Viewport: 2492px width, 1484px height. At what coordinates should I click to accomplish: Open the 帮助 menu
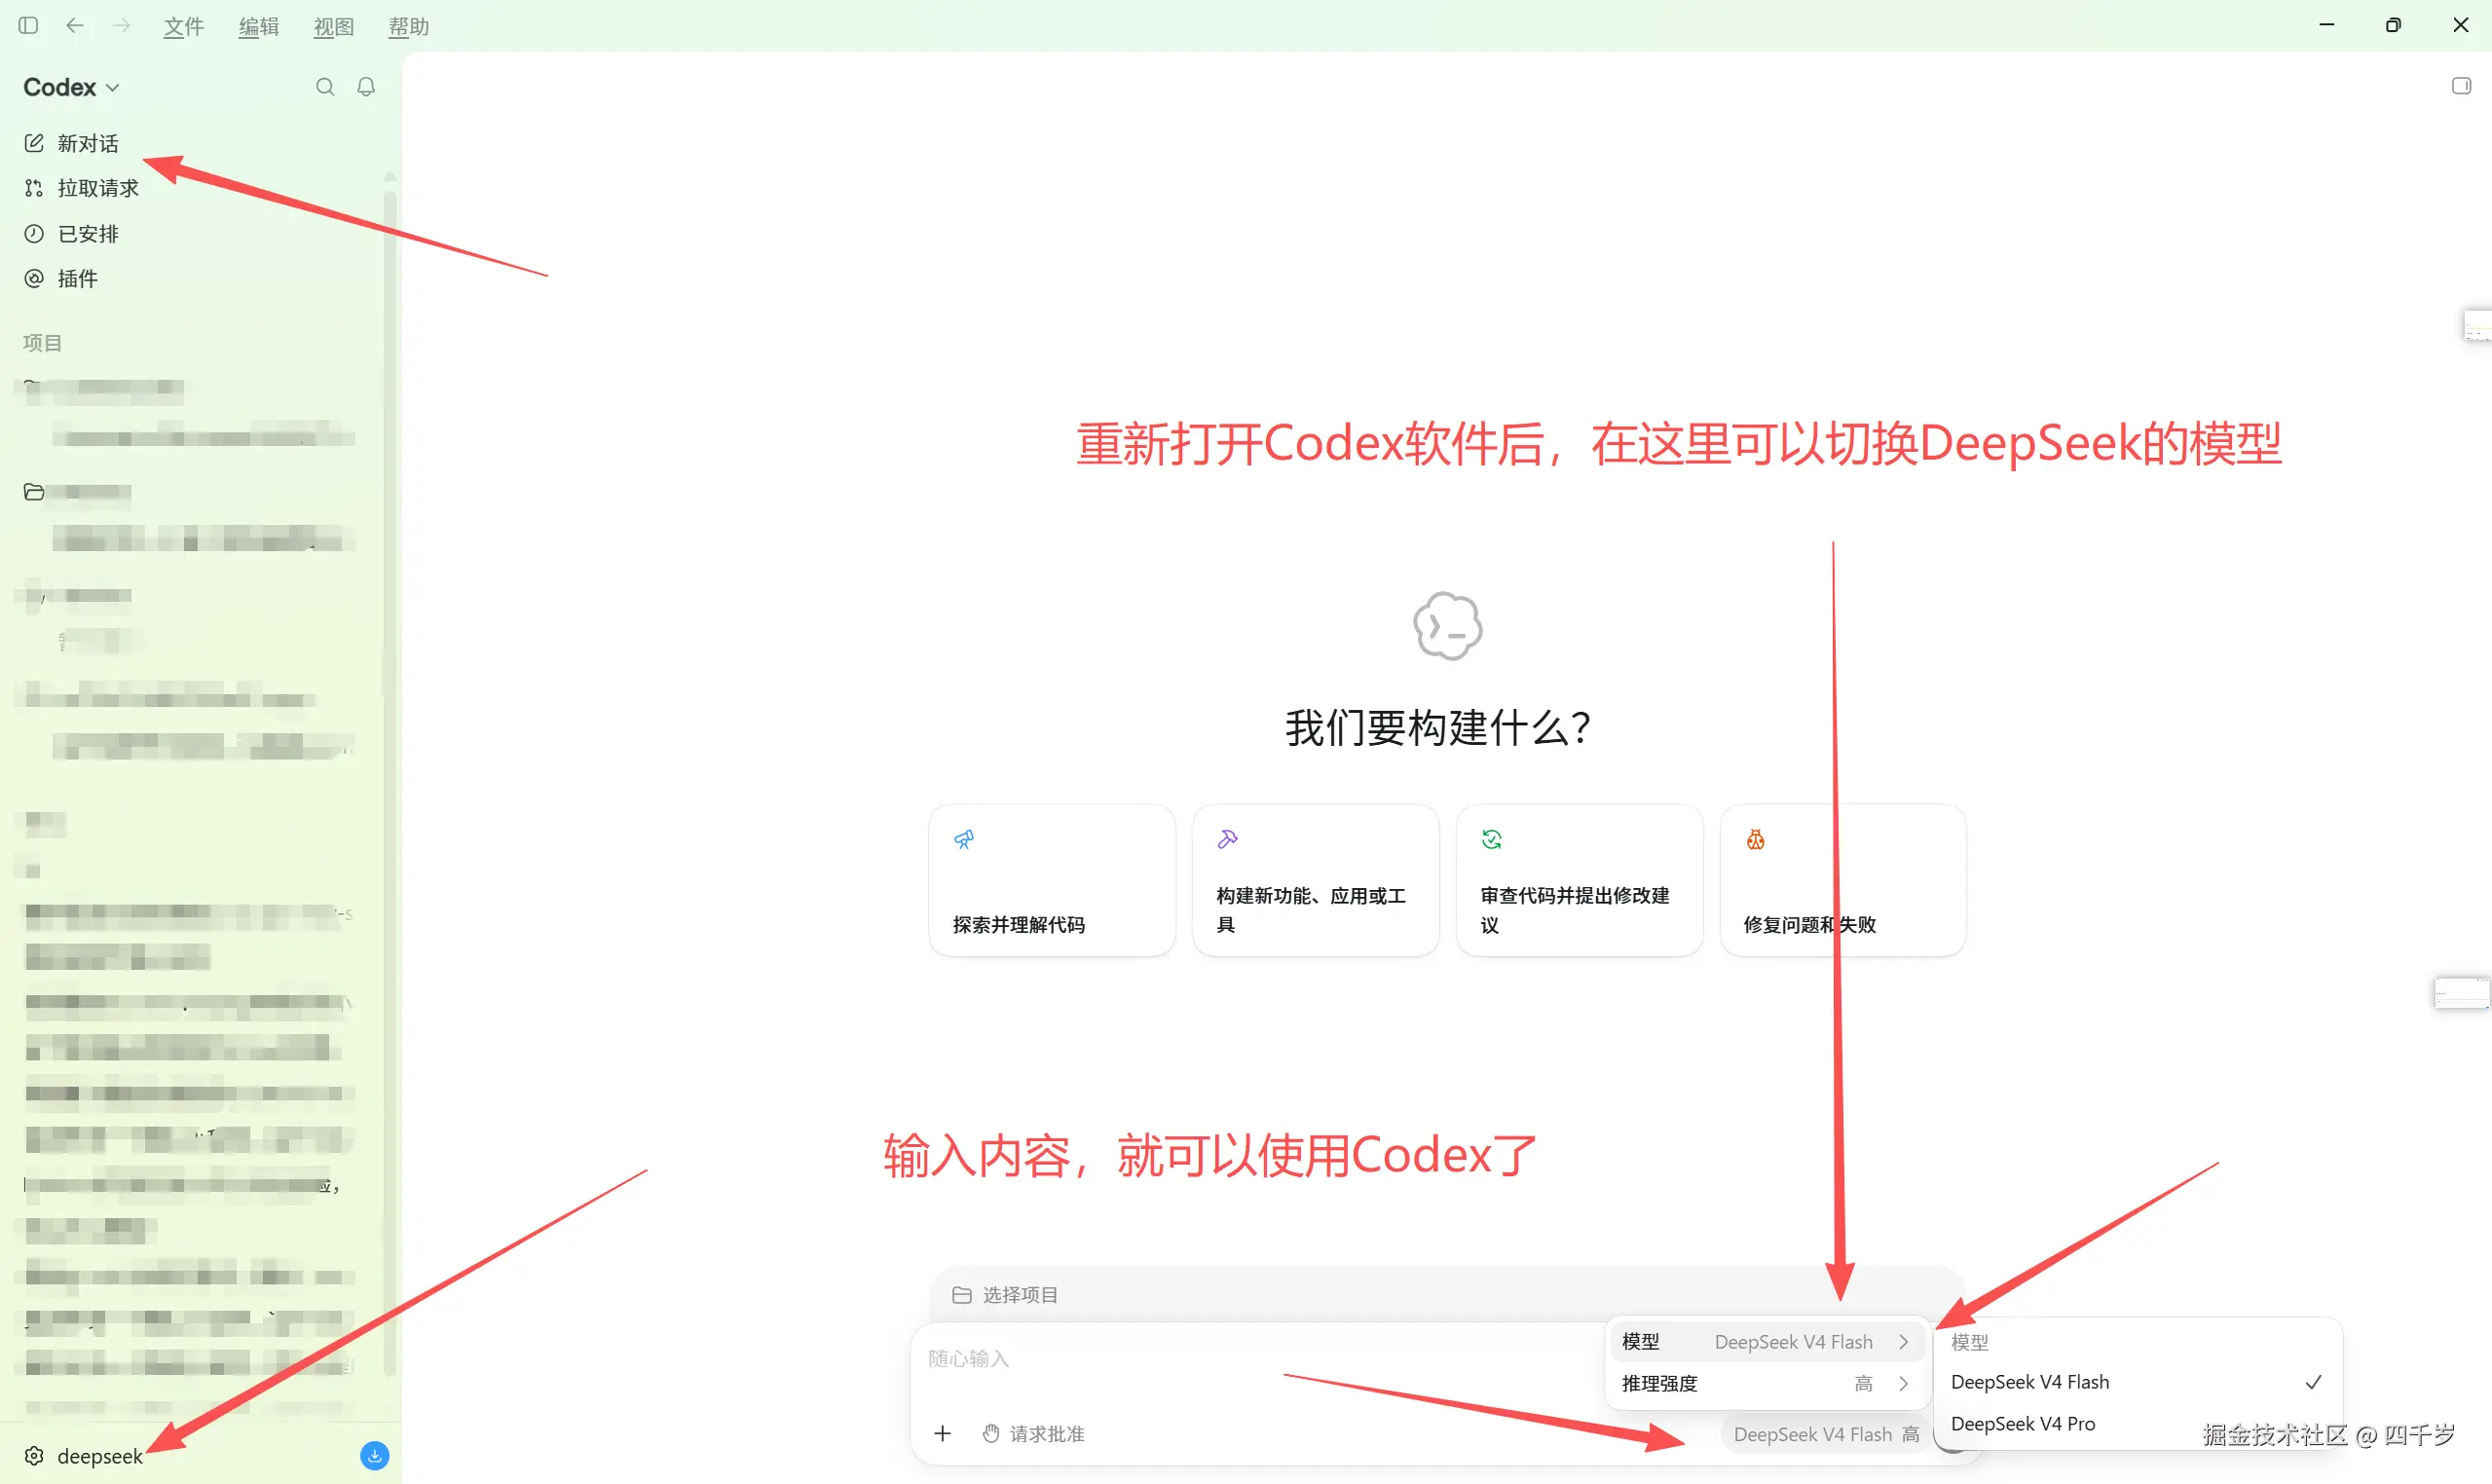coord(408,26)
